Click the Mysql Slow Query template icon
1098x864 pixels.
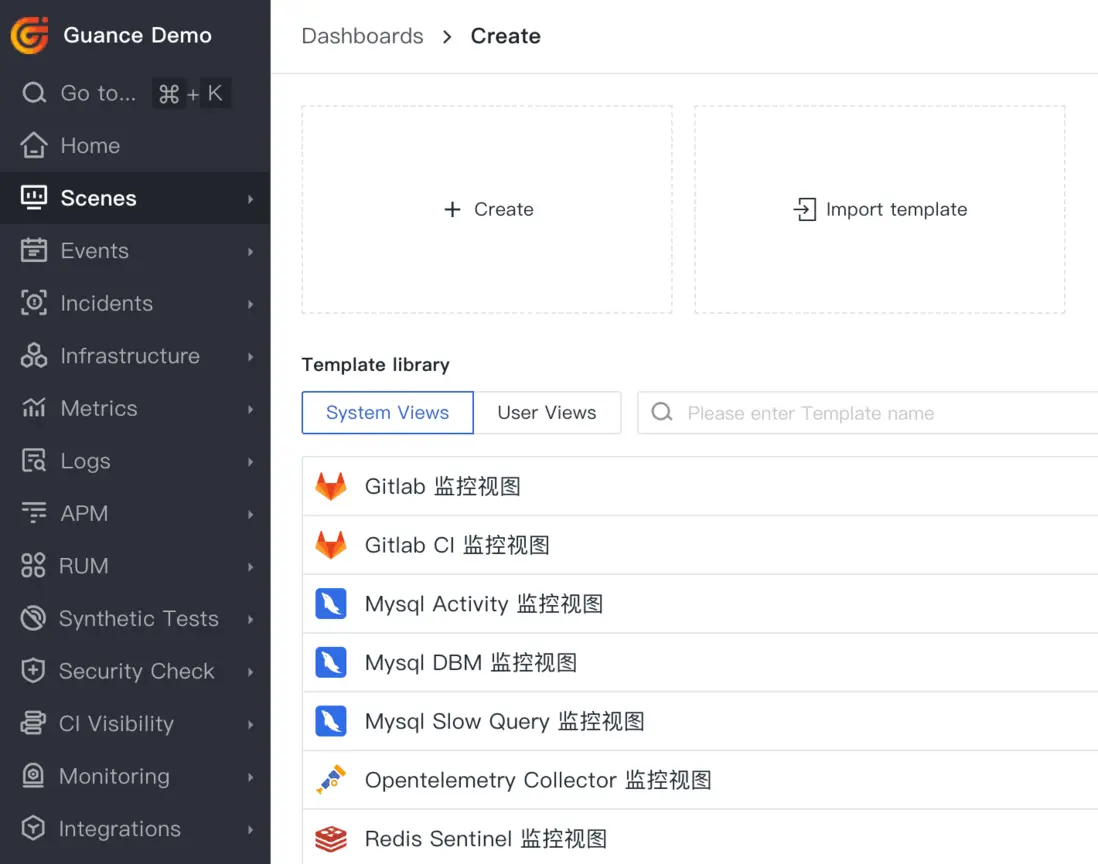(331, 721)
